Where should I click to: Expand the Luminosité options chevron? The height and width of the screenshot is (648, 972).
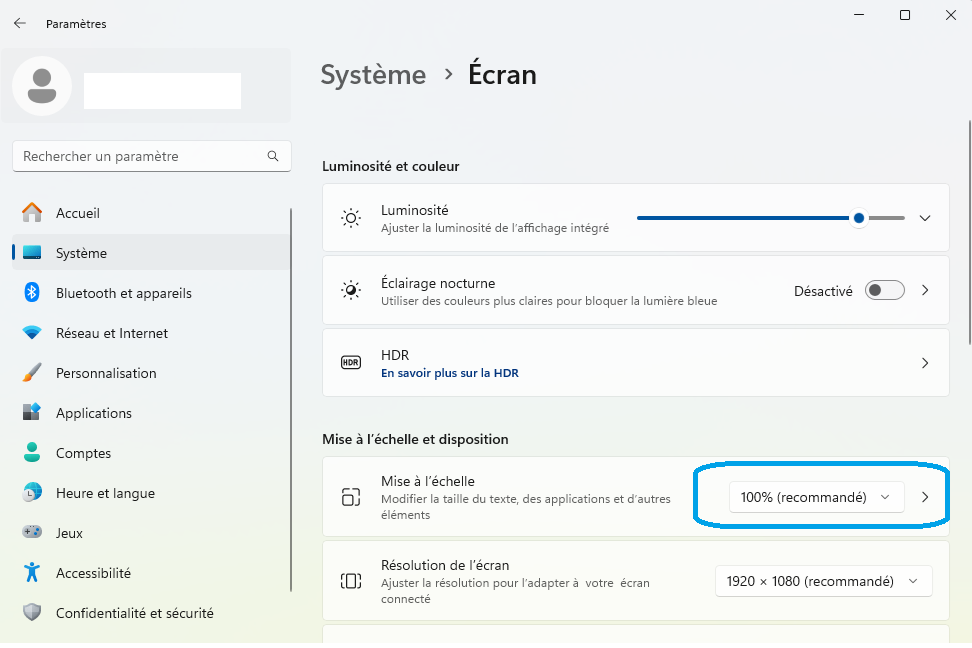pyautogui.click(x=925, y=218)
